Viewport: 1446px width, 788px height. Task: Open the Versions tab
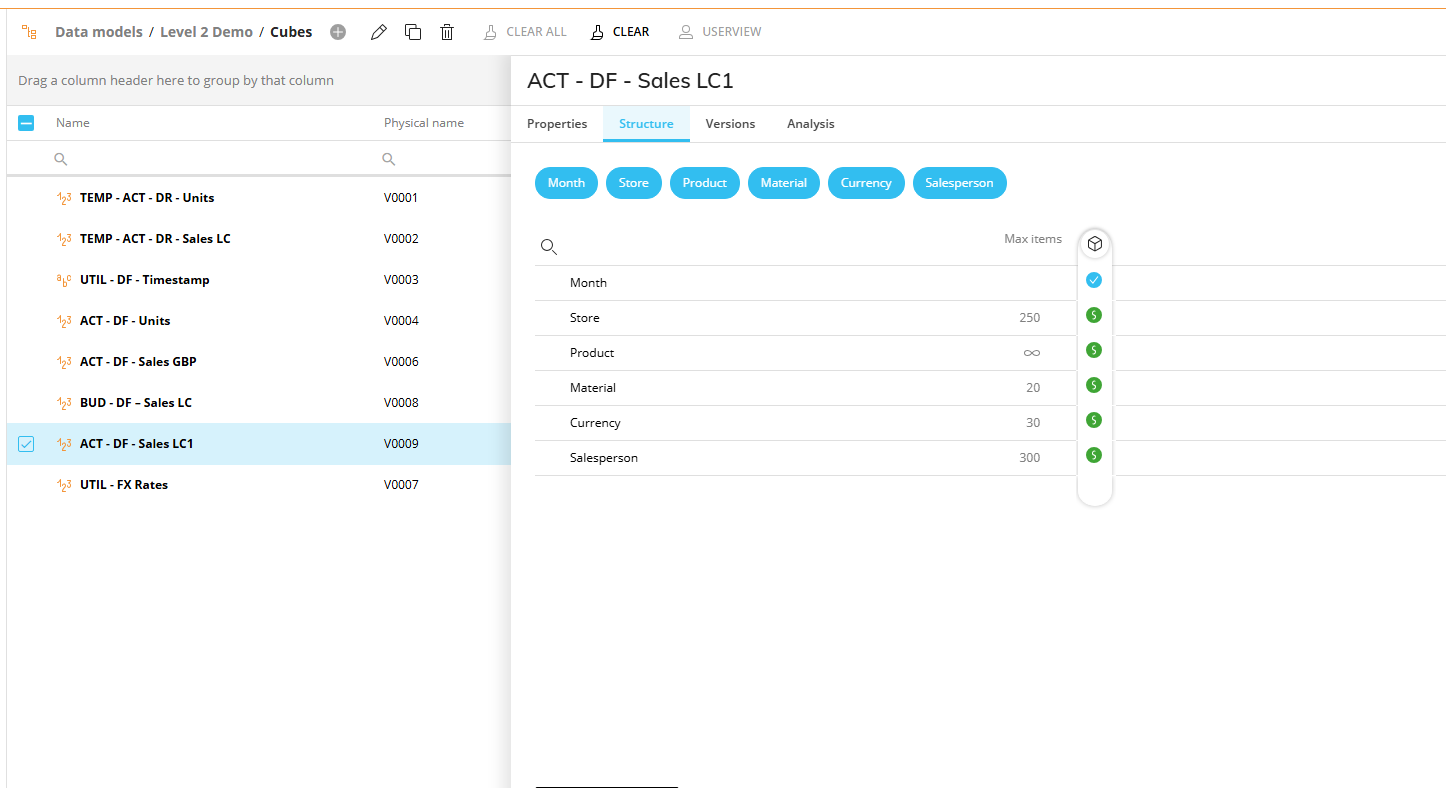[x=730, y=124]
